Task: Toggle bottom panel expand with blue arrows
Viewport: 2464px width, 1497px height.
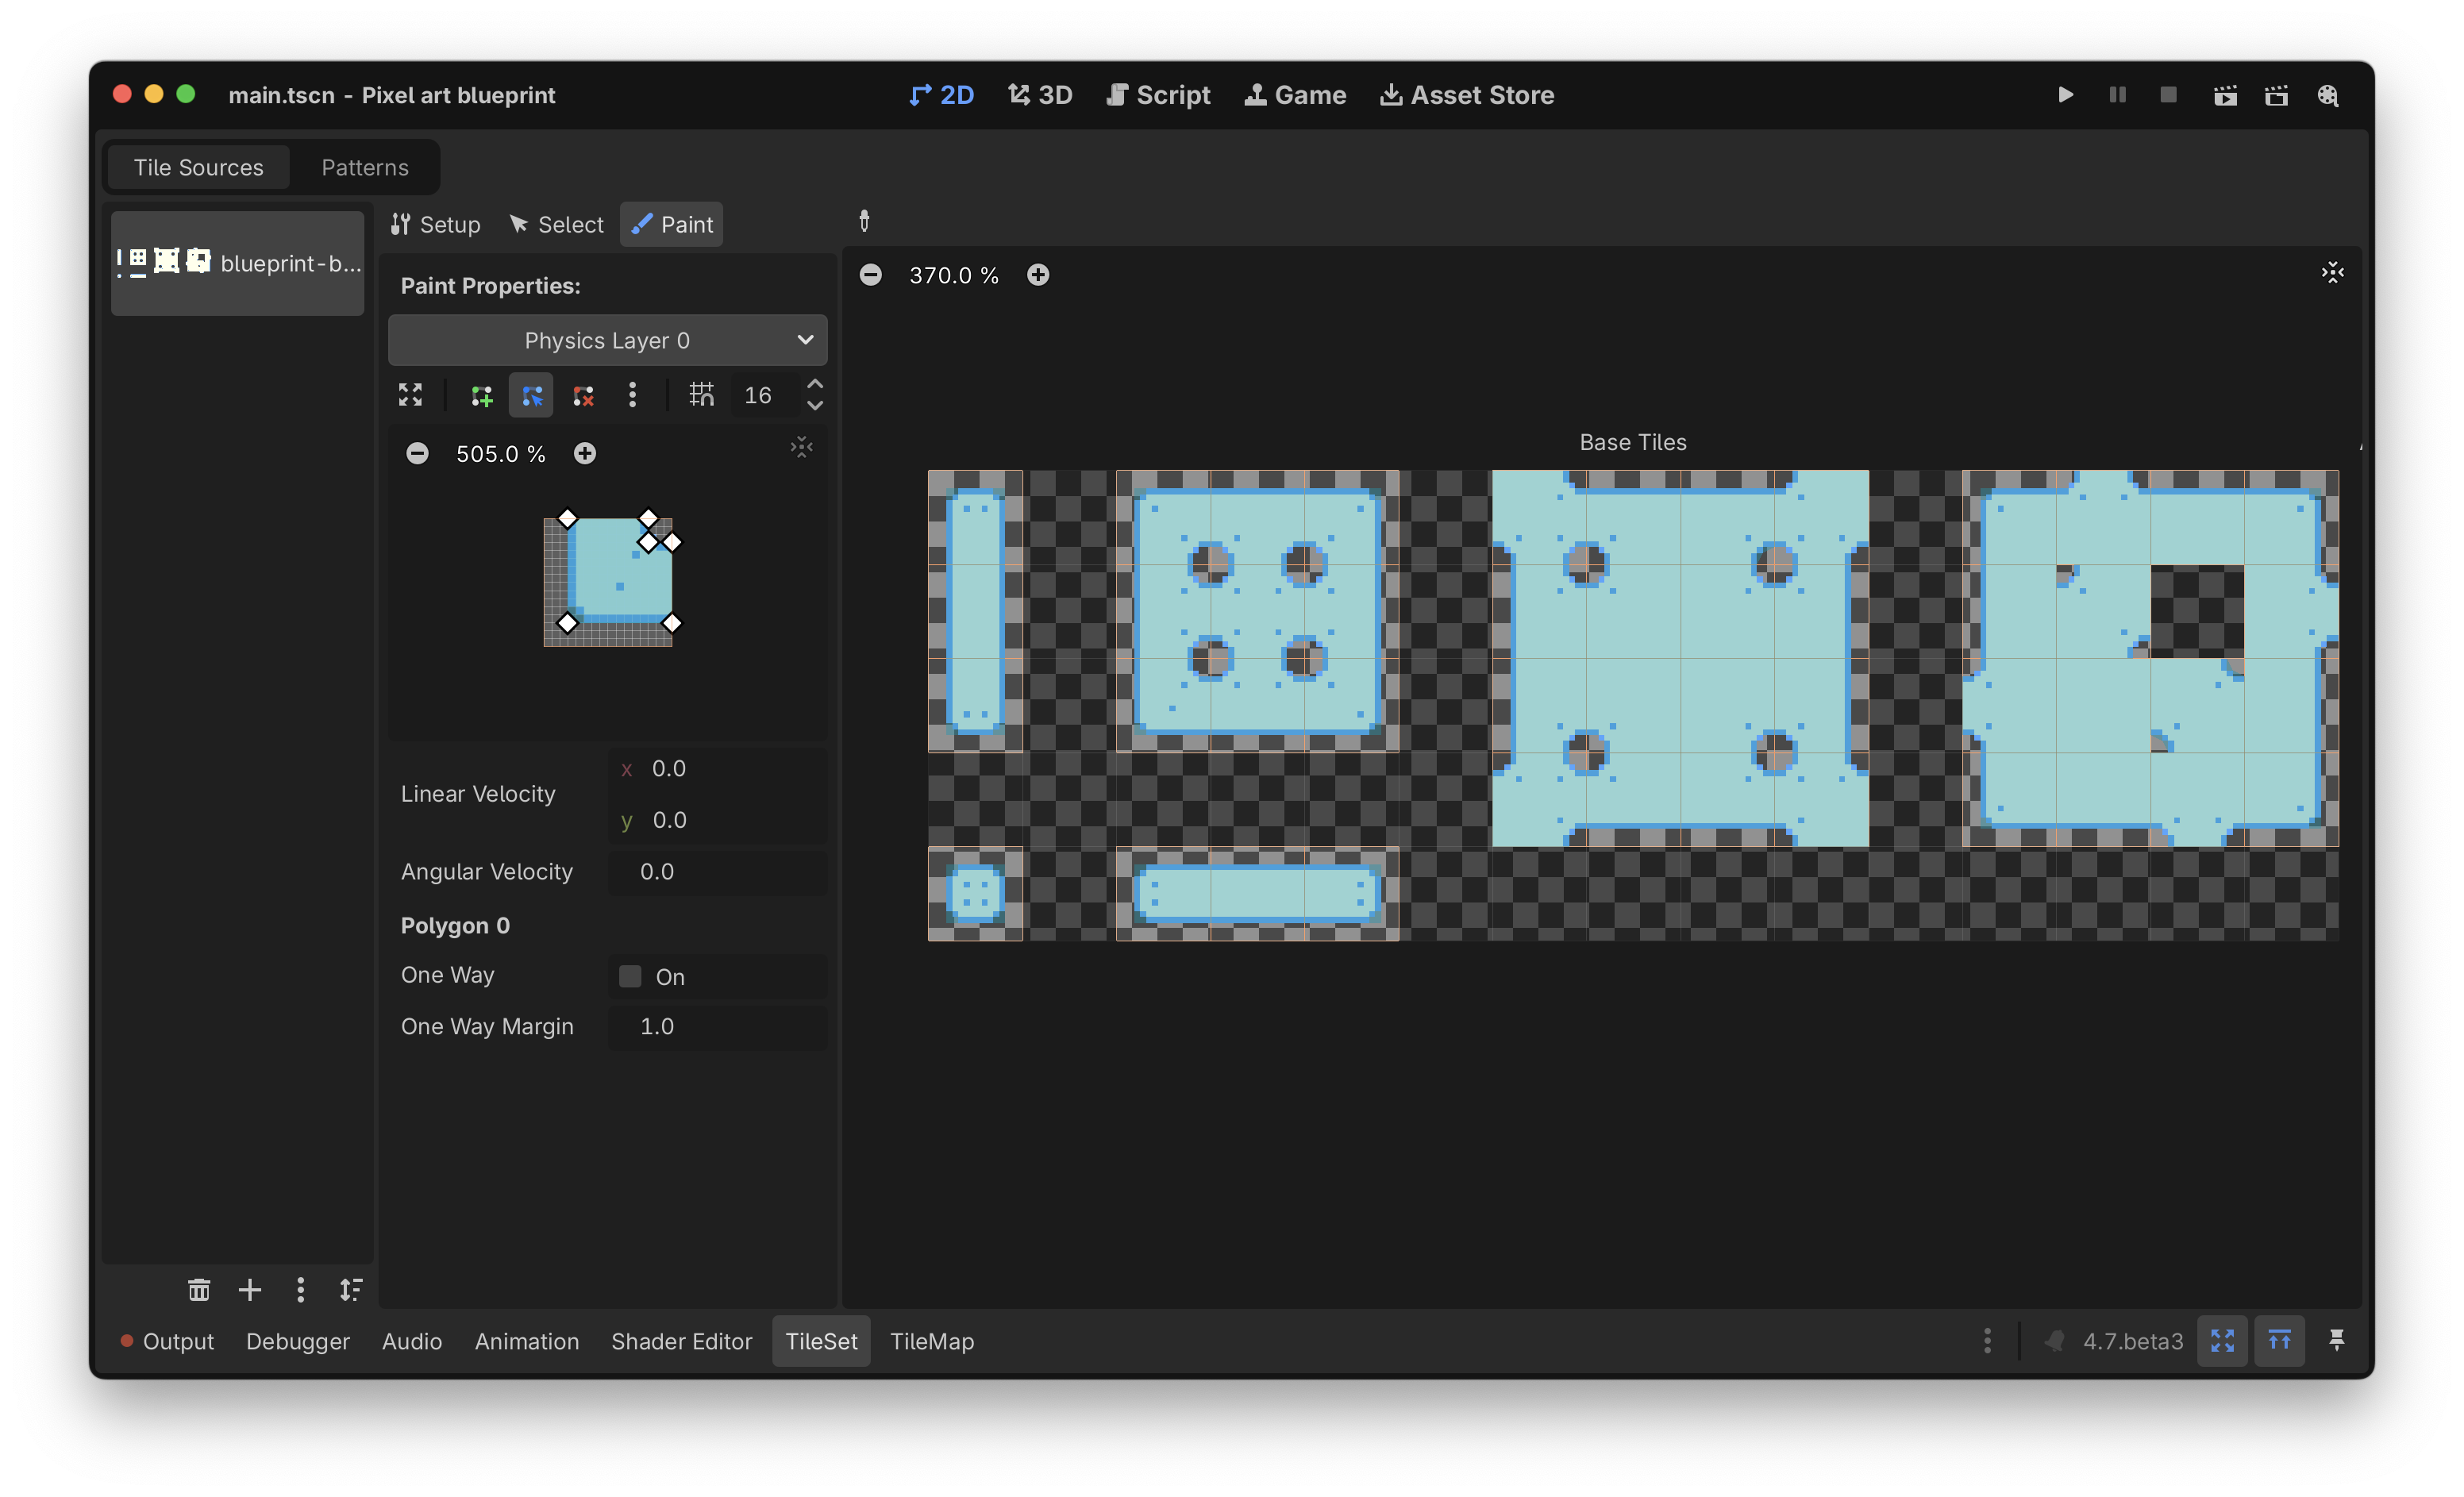Action: 2222,1341
